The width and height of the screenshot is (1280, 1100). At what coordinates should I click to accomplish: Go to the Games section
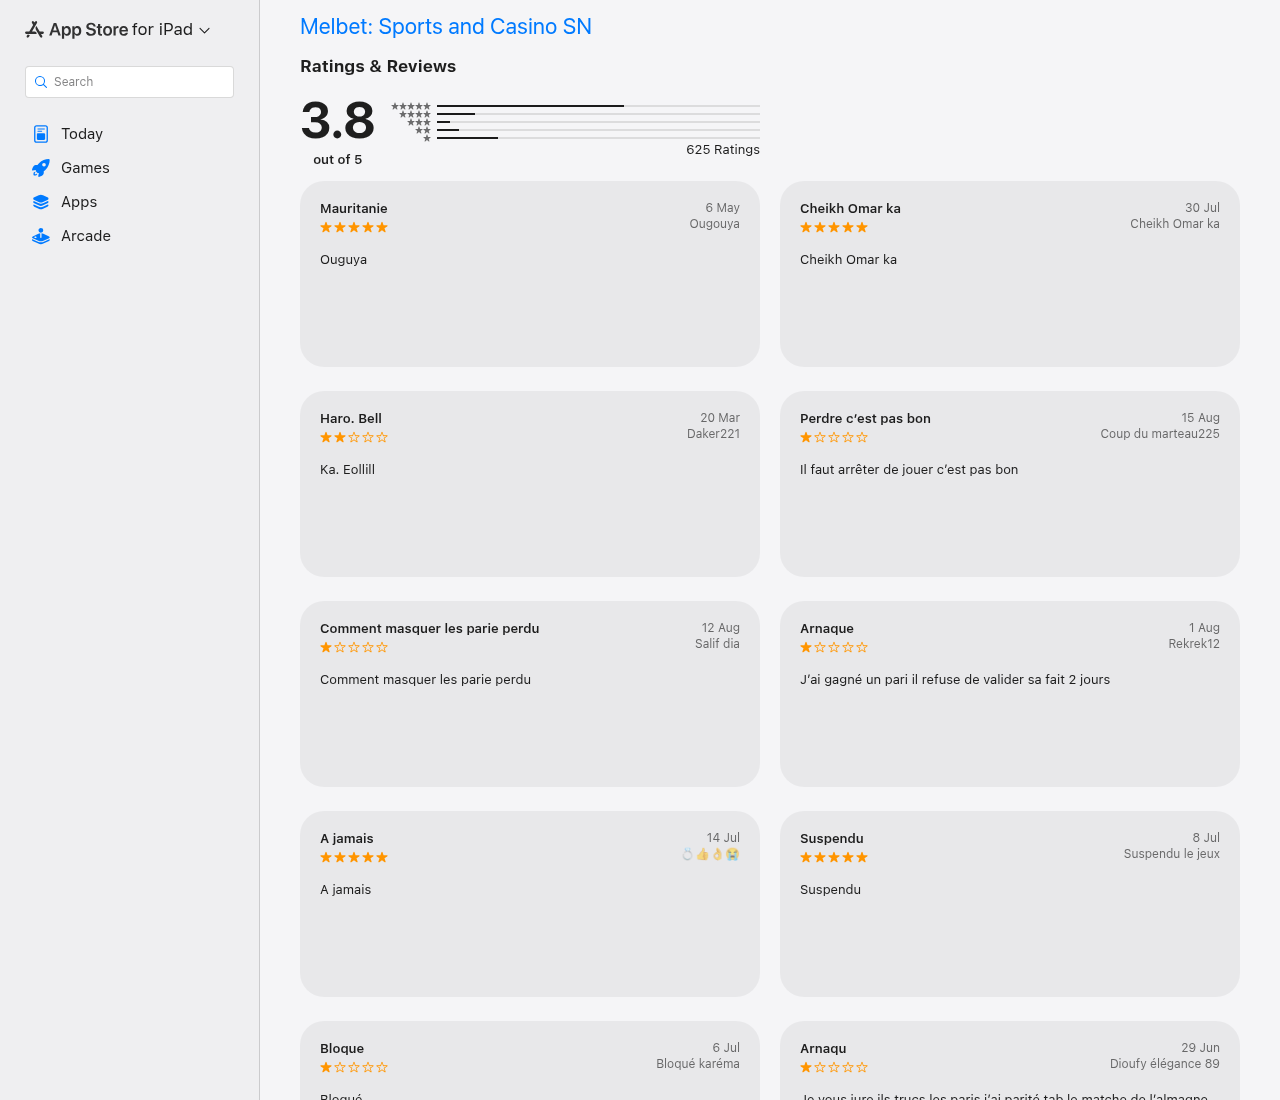(85, 168)
